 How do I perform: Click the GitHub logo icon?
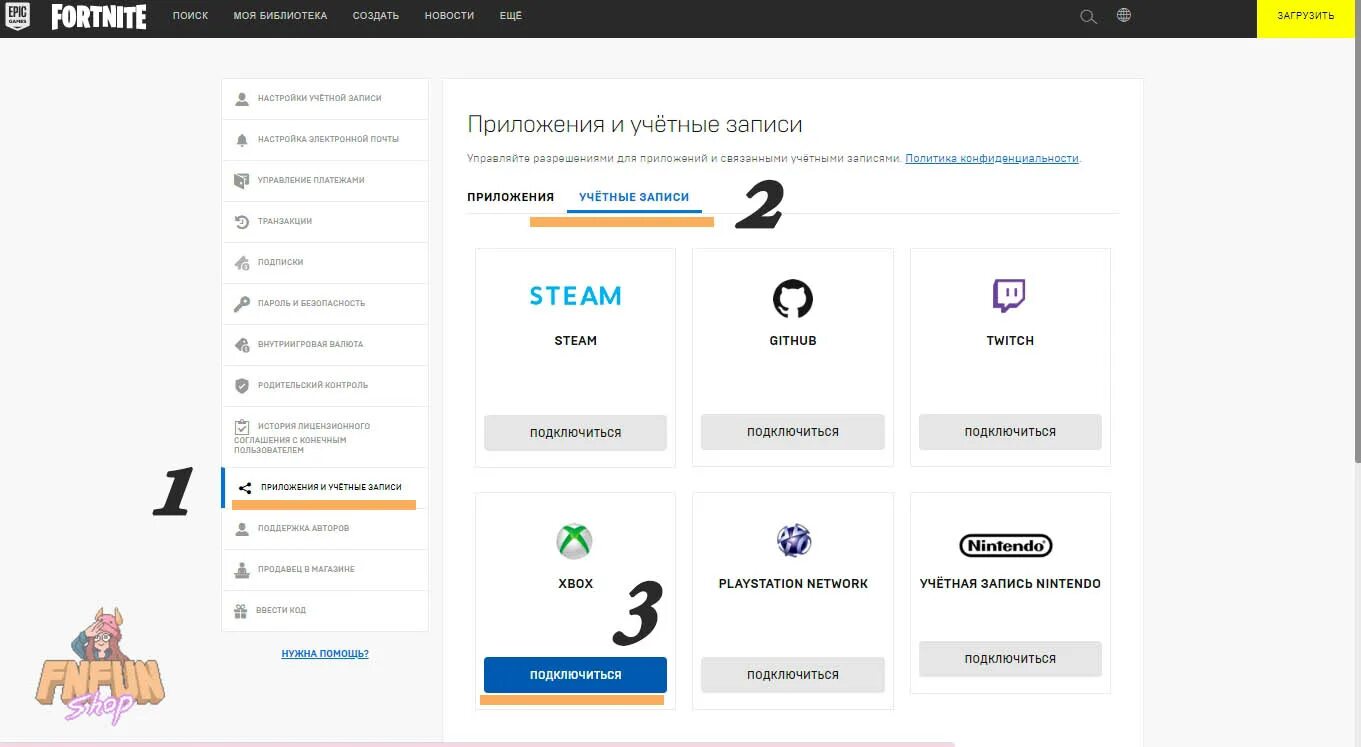click(793, 298)
